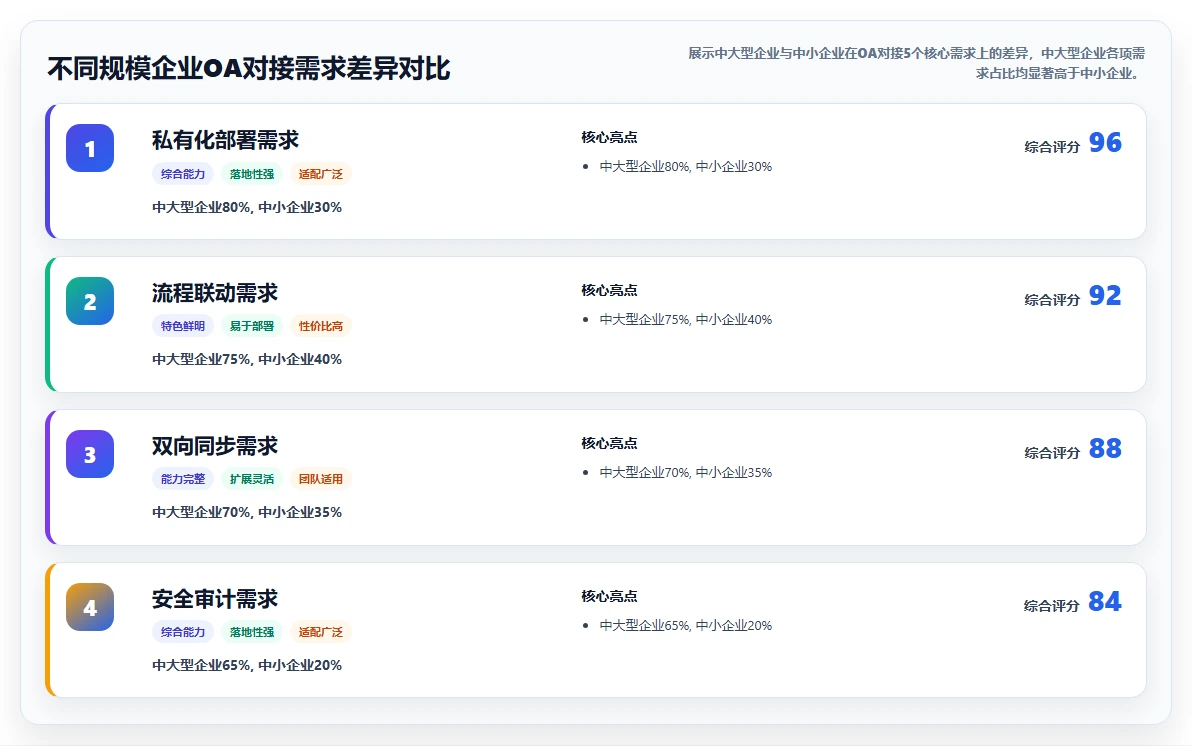Screen dimensions: 1192x746
Task: Click the page title 不同规模企业OA对接需求差异对比
Action: click(x=249, y=68)
